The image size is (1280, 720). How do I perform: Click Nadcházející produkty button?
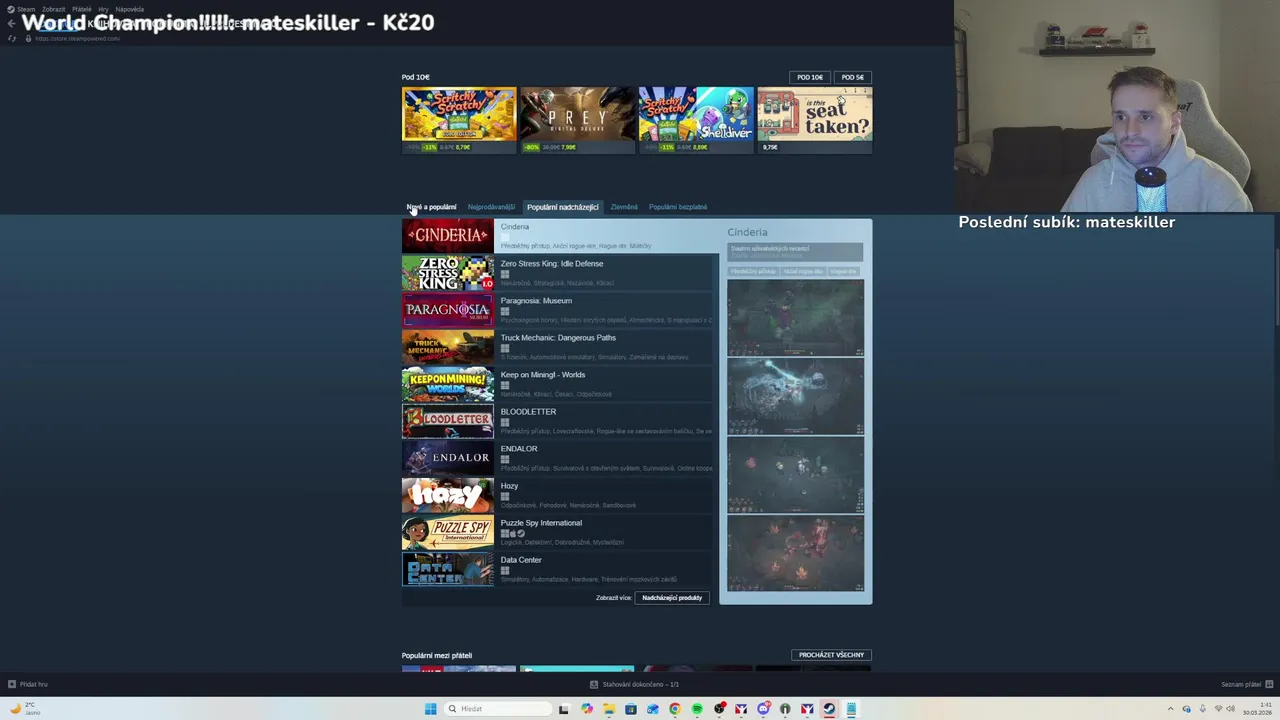pyautogui.click(x=672, y=598)
